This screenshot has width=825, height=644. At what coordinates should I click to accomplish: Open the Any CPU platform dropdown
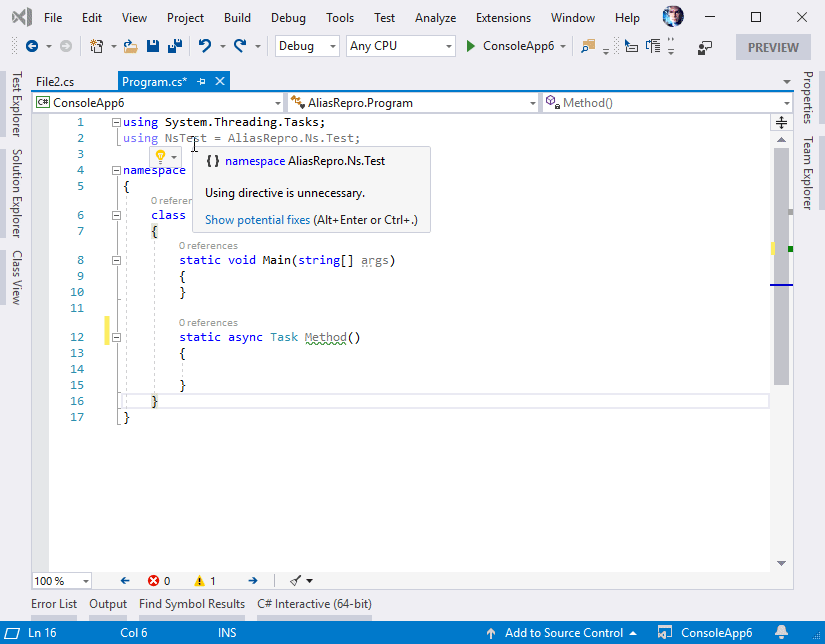tap(400, 46)
